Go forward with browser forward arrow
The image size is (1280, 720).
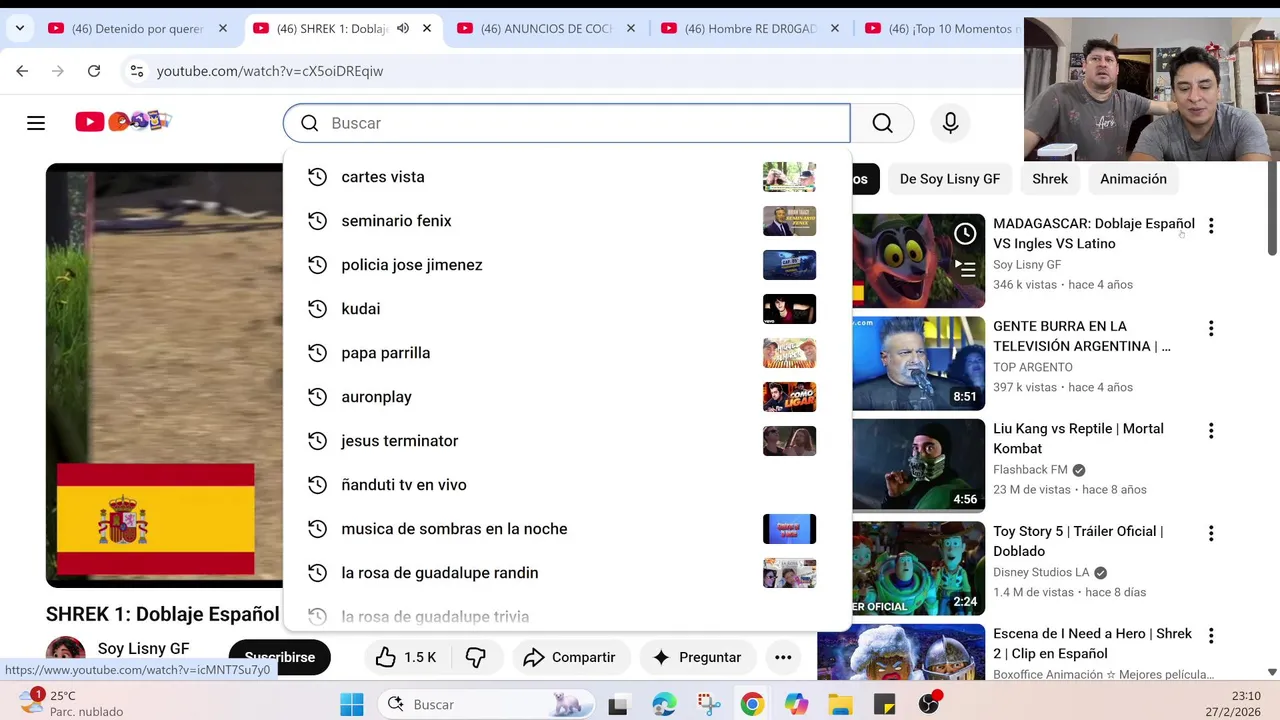point(58,71)
